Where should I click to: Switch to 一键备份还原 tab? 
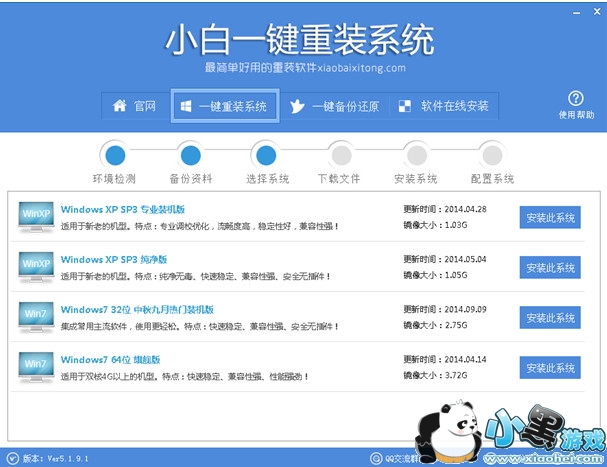point(335,106)
